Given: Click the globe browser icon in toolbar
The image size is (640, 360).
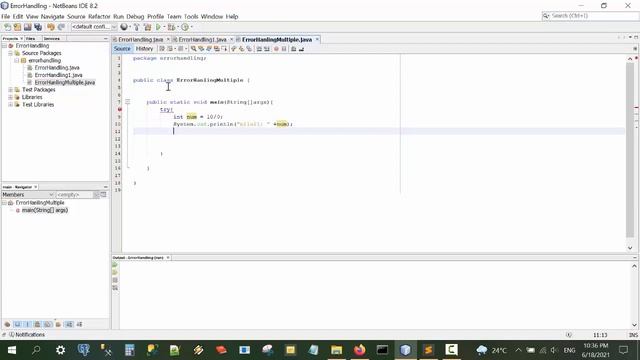Looking at the screenshot, I should coord(124,27).
